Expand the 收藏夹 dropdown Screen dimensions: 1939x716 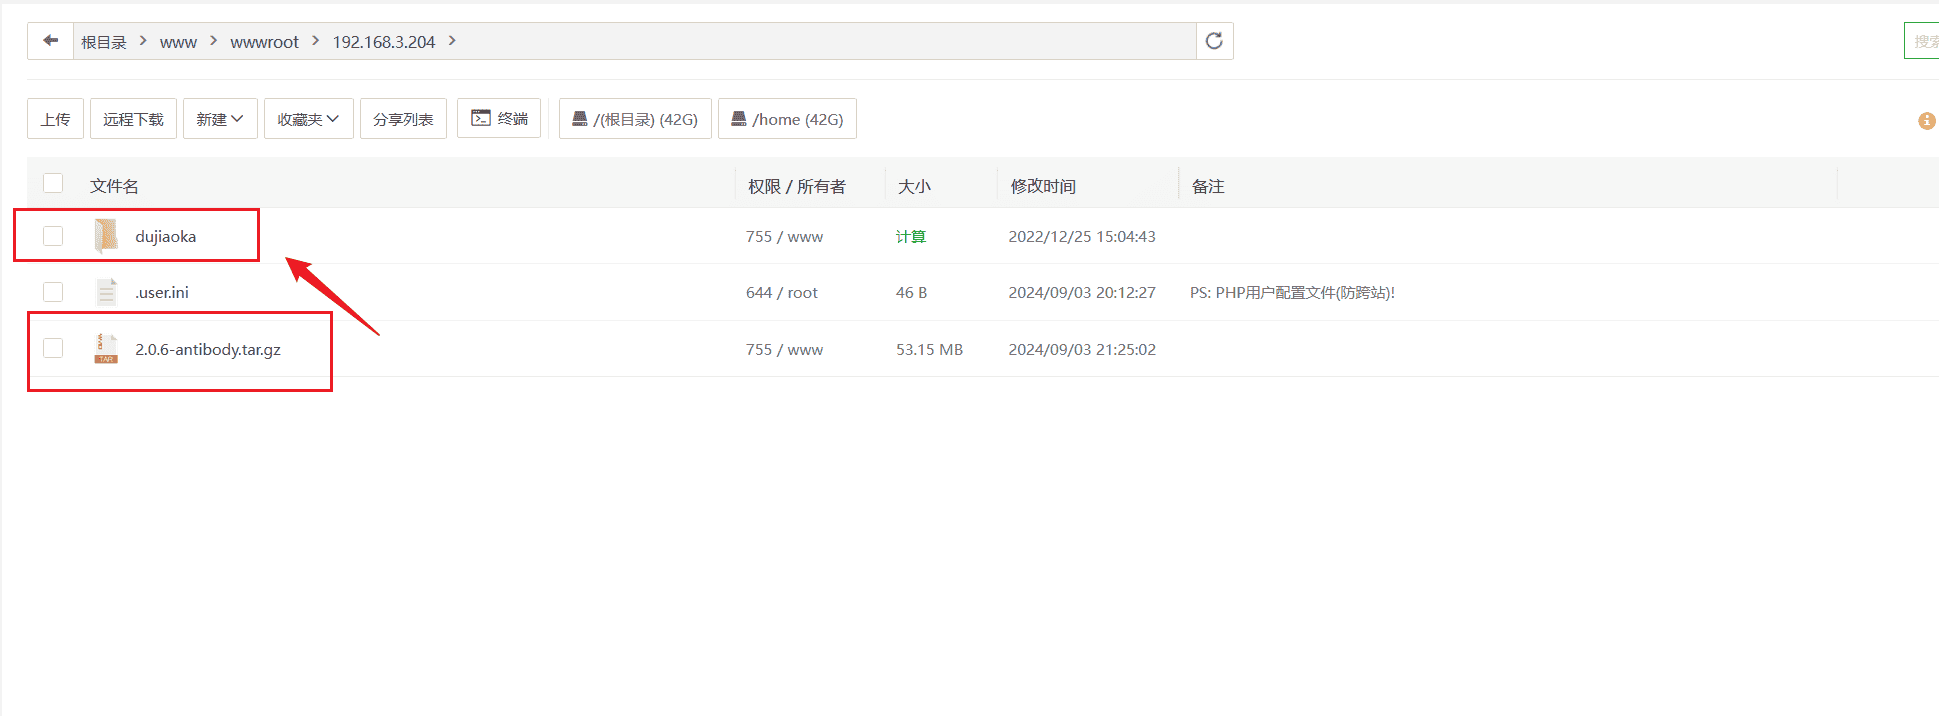click(x=308, y=119)
